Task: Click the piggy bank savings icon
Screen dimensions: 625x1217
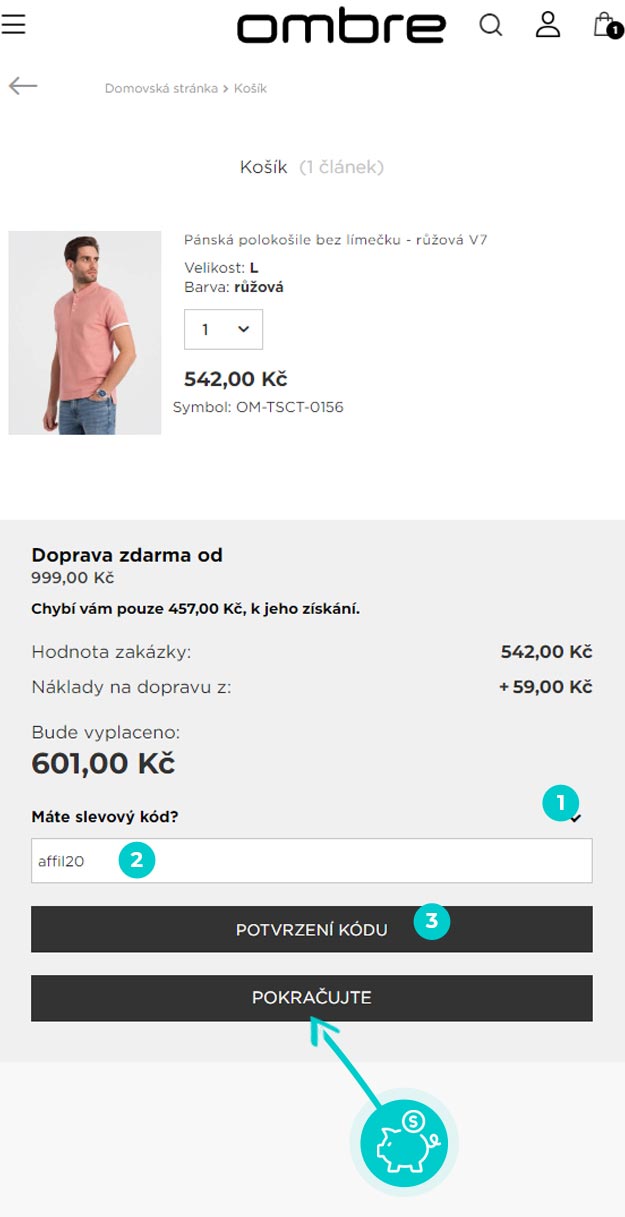Action: point(403,1143)
